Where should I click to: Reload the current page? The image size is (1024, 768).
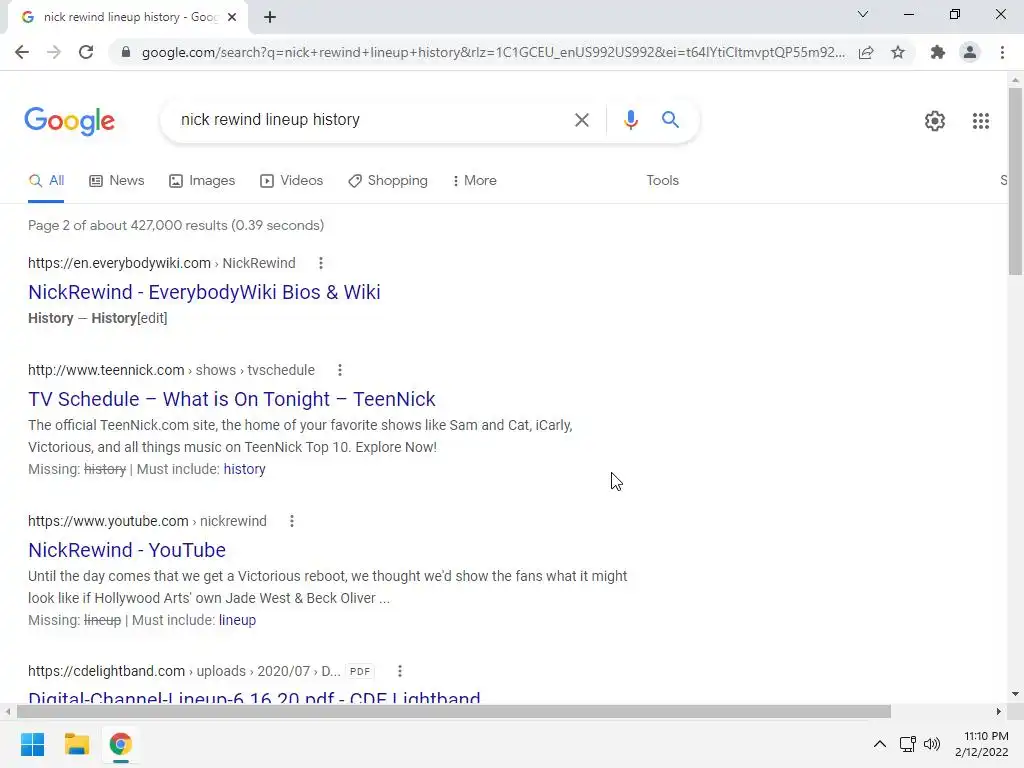pyautogui.click(x=86, y=52)
